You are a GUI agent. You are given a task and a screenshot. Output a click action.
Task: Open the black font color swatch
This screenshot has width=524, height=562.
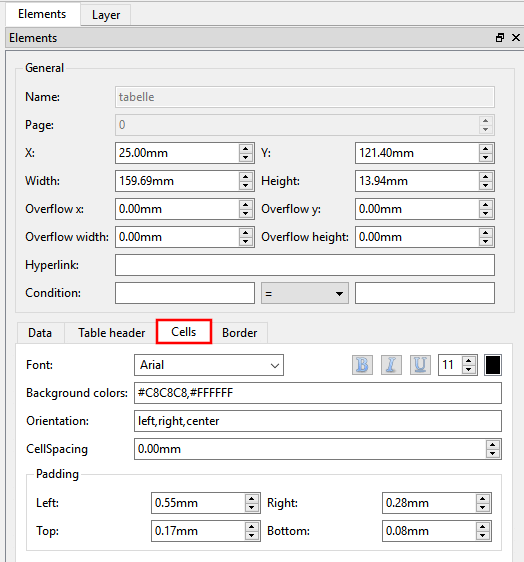click(x=493, y=365)
